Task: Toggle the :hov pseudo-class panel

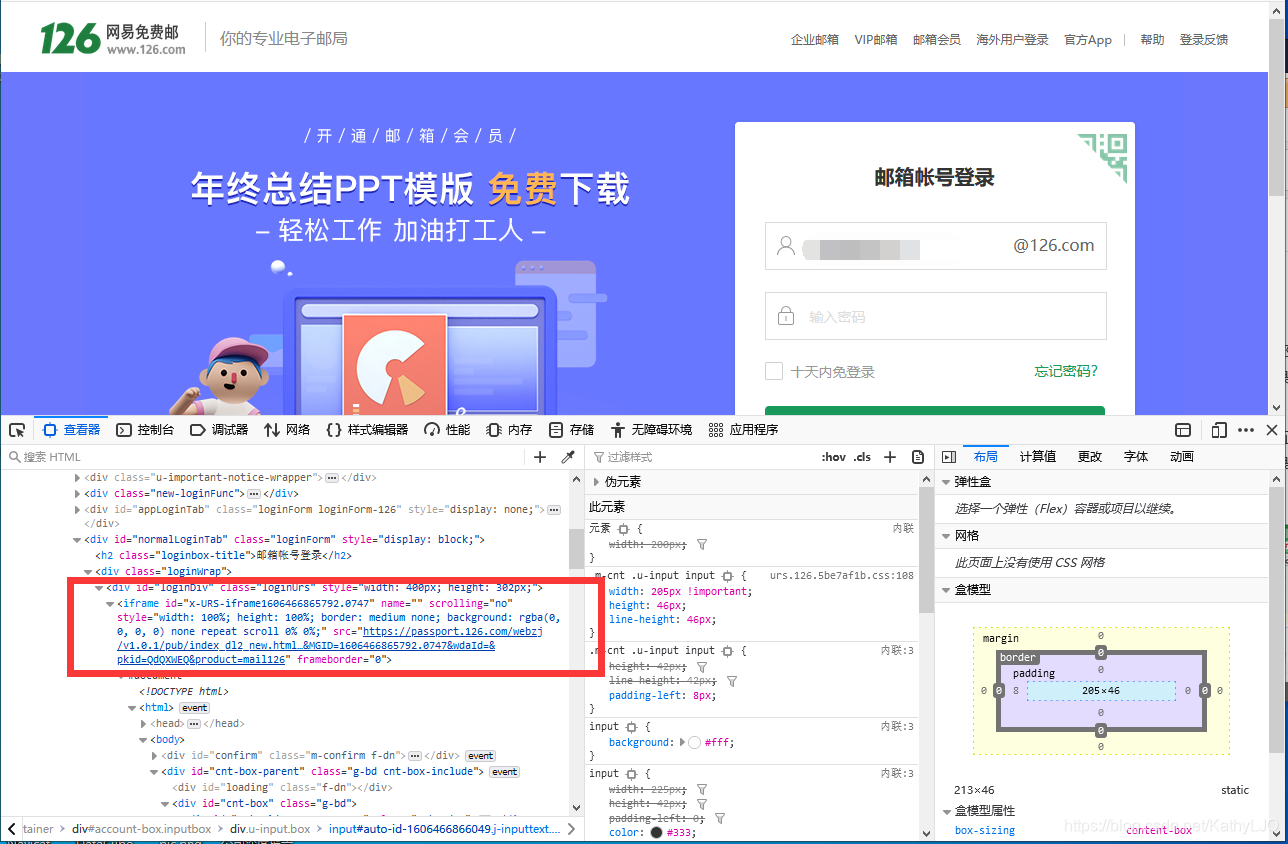Action: point(833,456)
